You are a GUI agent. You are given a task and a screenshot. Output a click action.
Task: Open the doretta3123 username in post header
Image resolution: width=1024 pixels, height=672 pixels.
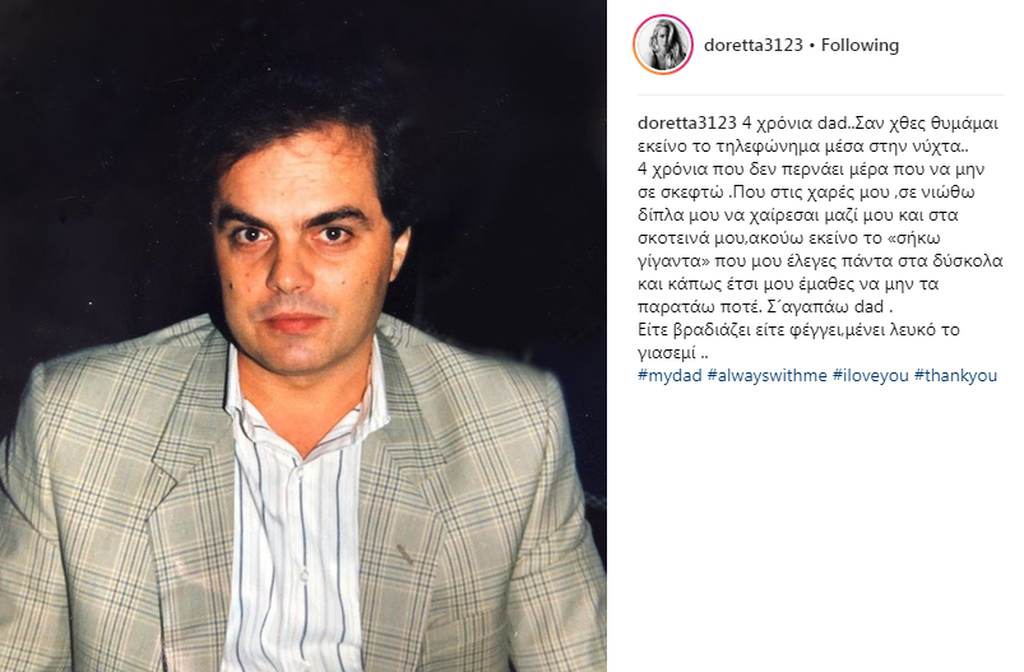click(x=753, y=45)
